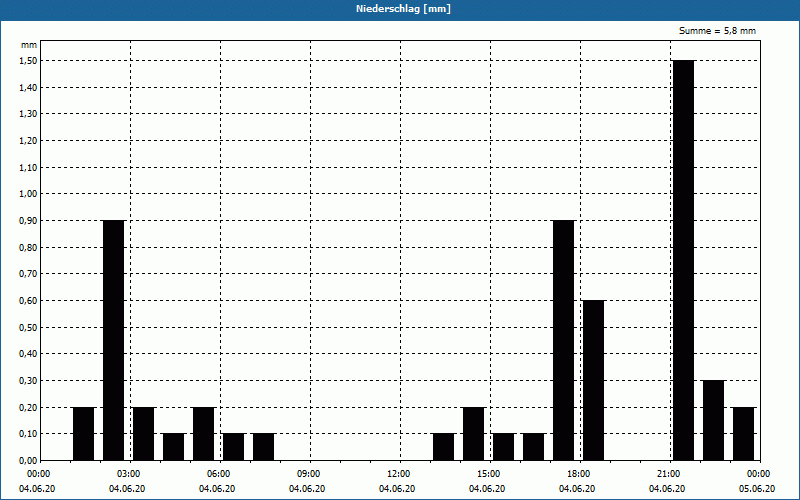Click the "Niederschlag [mm]" chart title
Image resolution: width=800 pixels, height=500 pixels.
(x=403, y=9)
